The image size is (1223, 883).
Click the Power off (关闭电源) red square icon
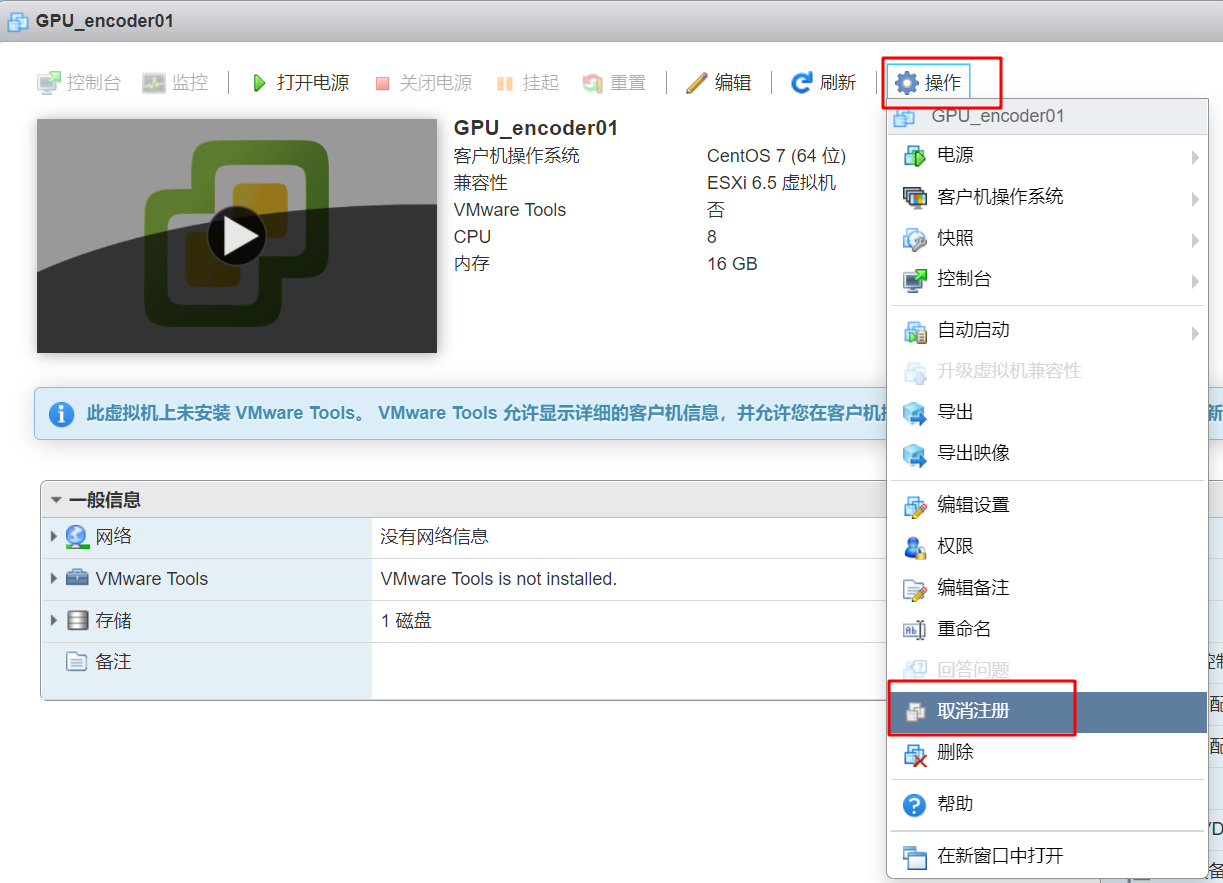click(382, 84)
